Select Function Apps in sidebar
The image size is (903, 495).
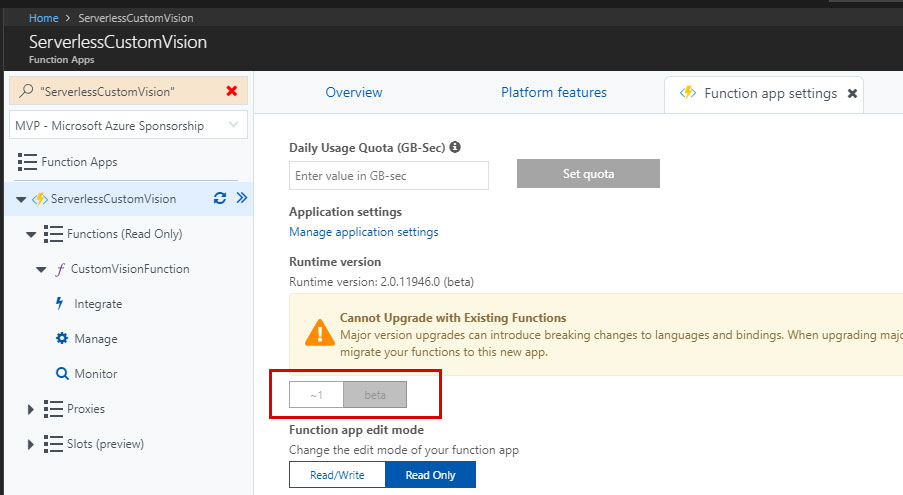(x=79, y=162)
